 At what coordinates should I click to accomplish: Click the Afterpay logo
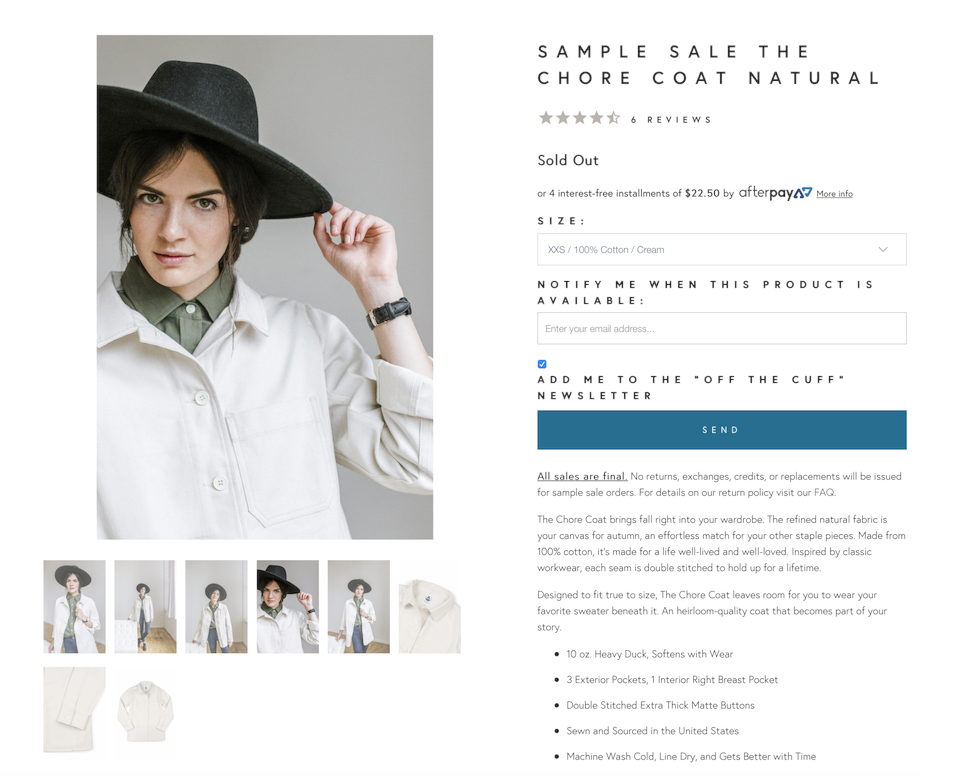[x=775, y=193]
